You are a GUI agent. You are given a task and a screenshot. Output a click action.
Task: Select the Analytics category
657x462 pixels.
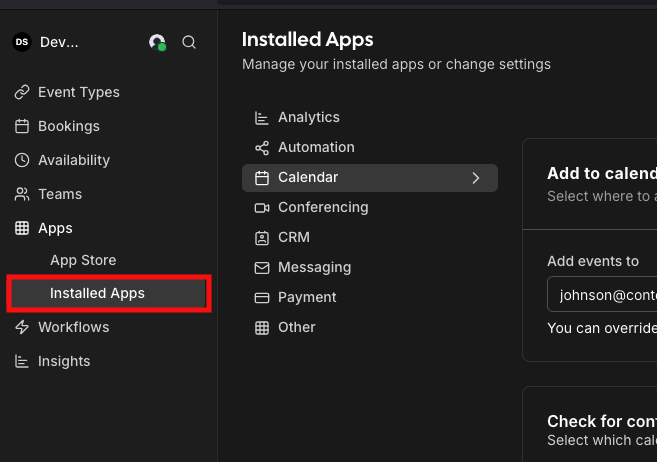pyautogui.click(x=308, y=117)
